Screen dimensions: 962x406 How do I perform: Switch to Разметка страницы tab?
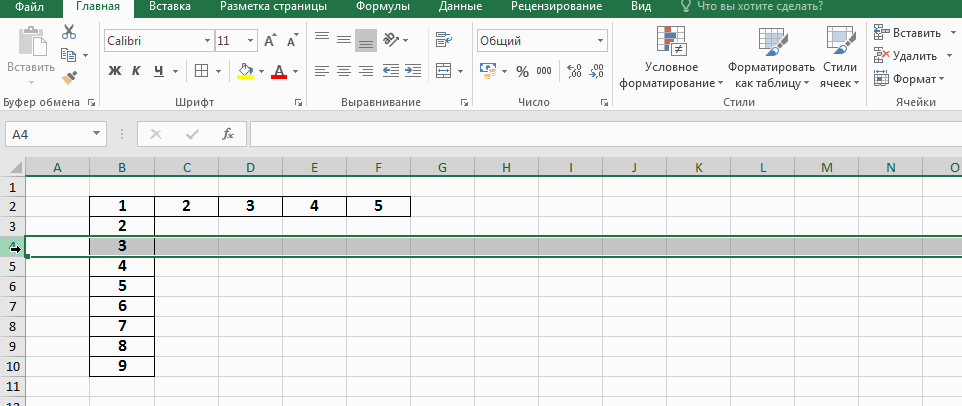click(x=273, y=7)
